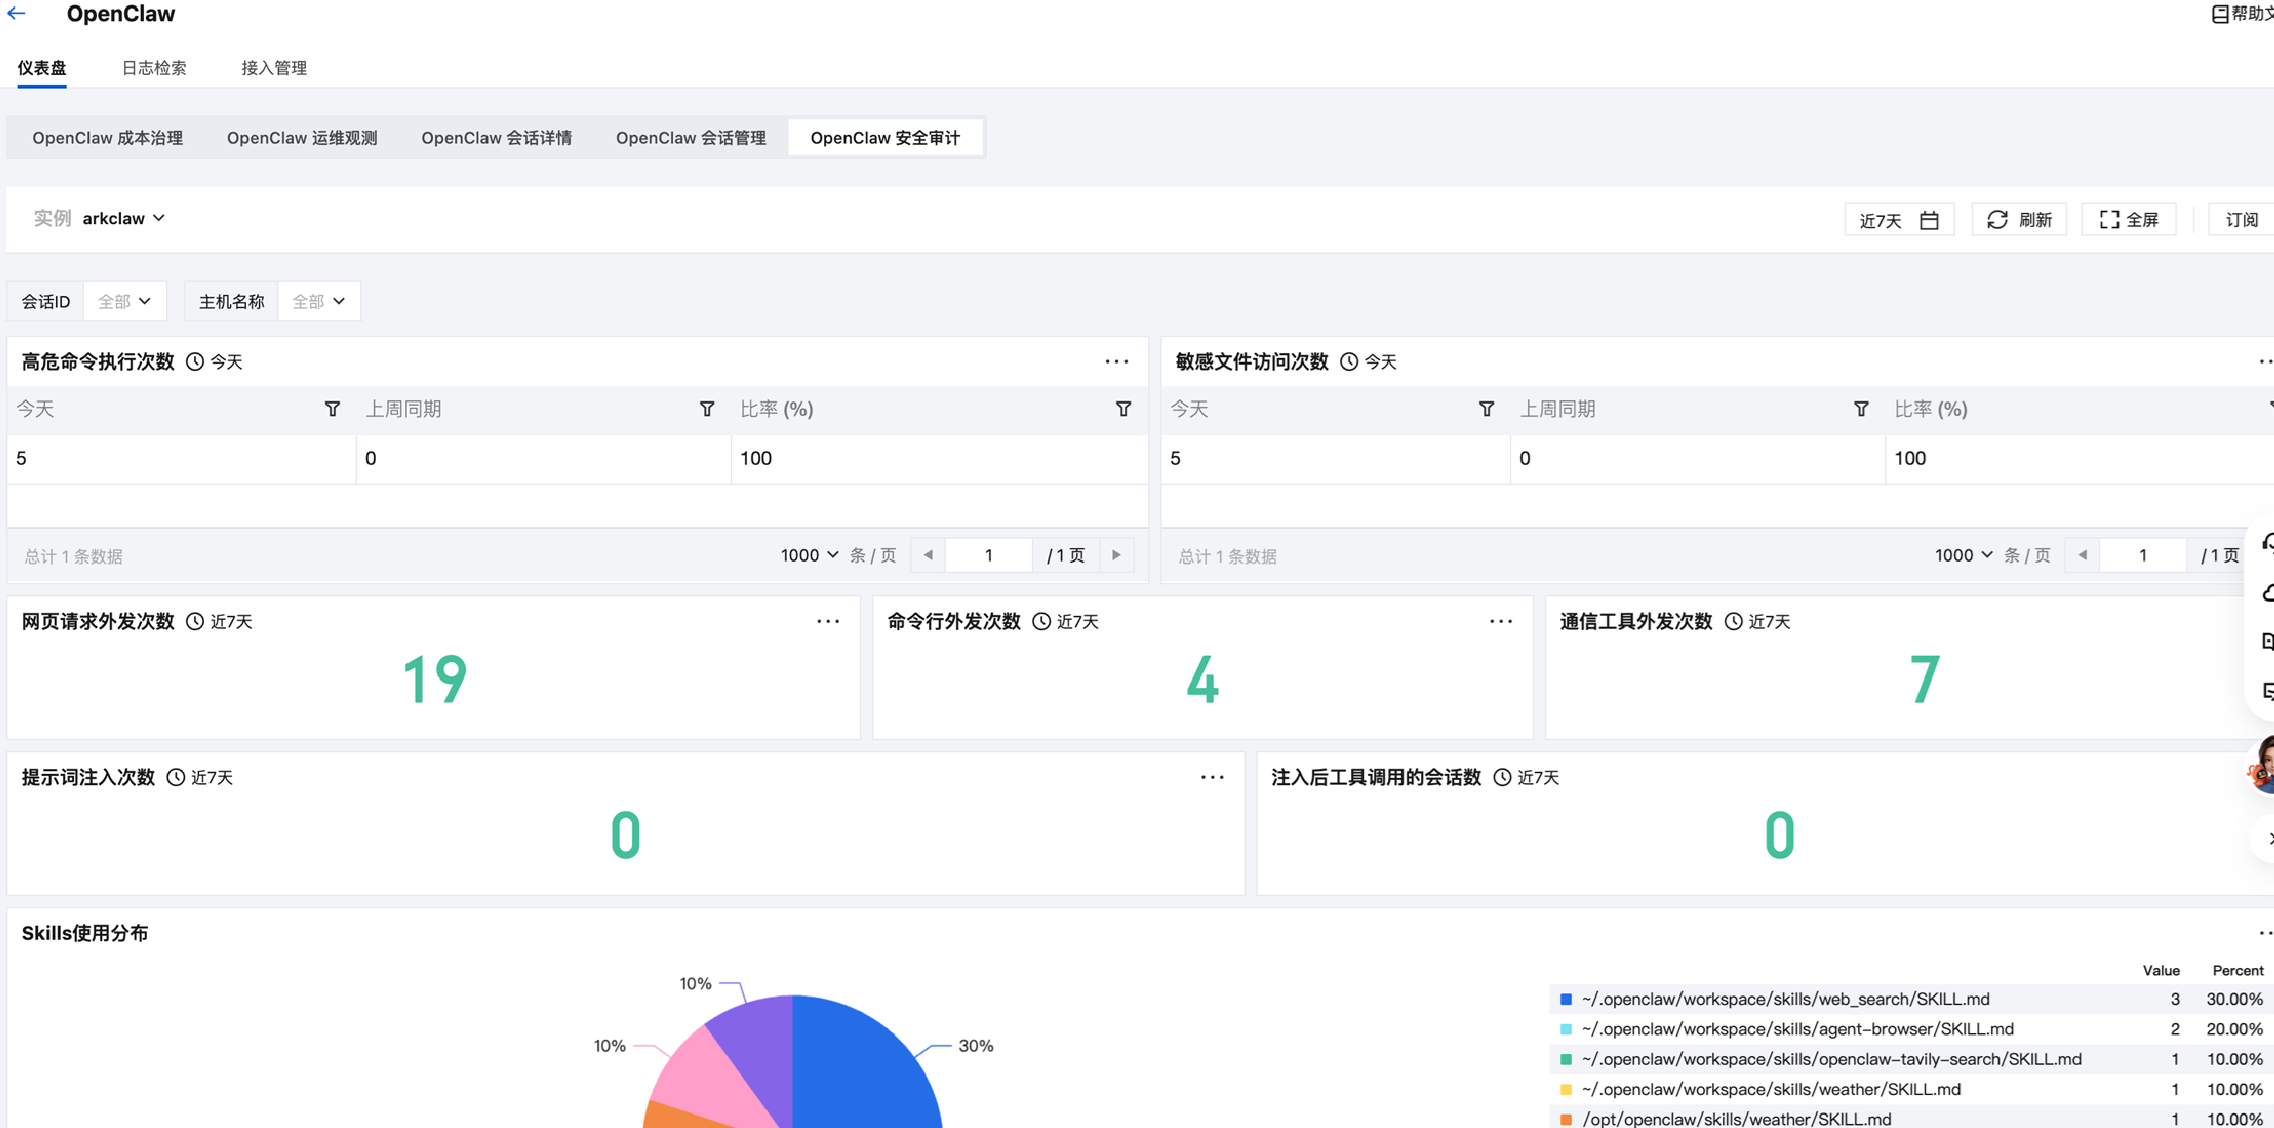Open the three-dot menu of 提示词注入次数 panel

[x=1212, y=777]
